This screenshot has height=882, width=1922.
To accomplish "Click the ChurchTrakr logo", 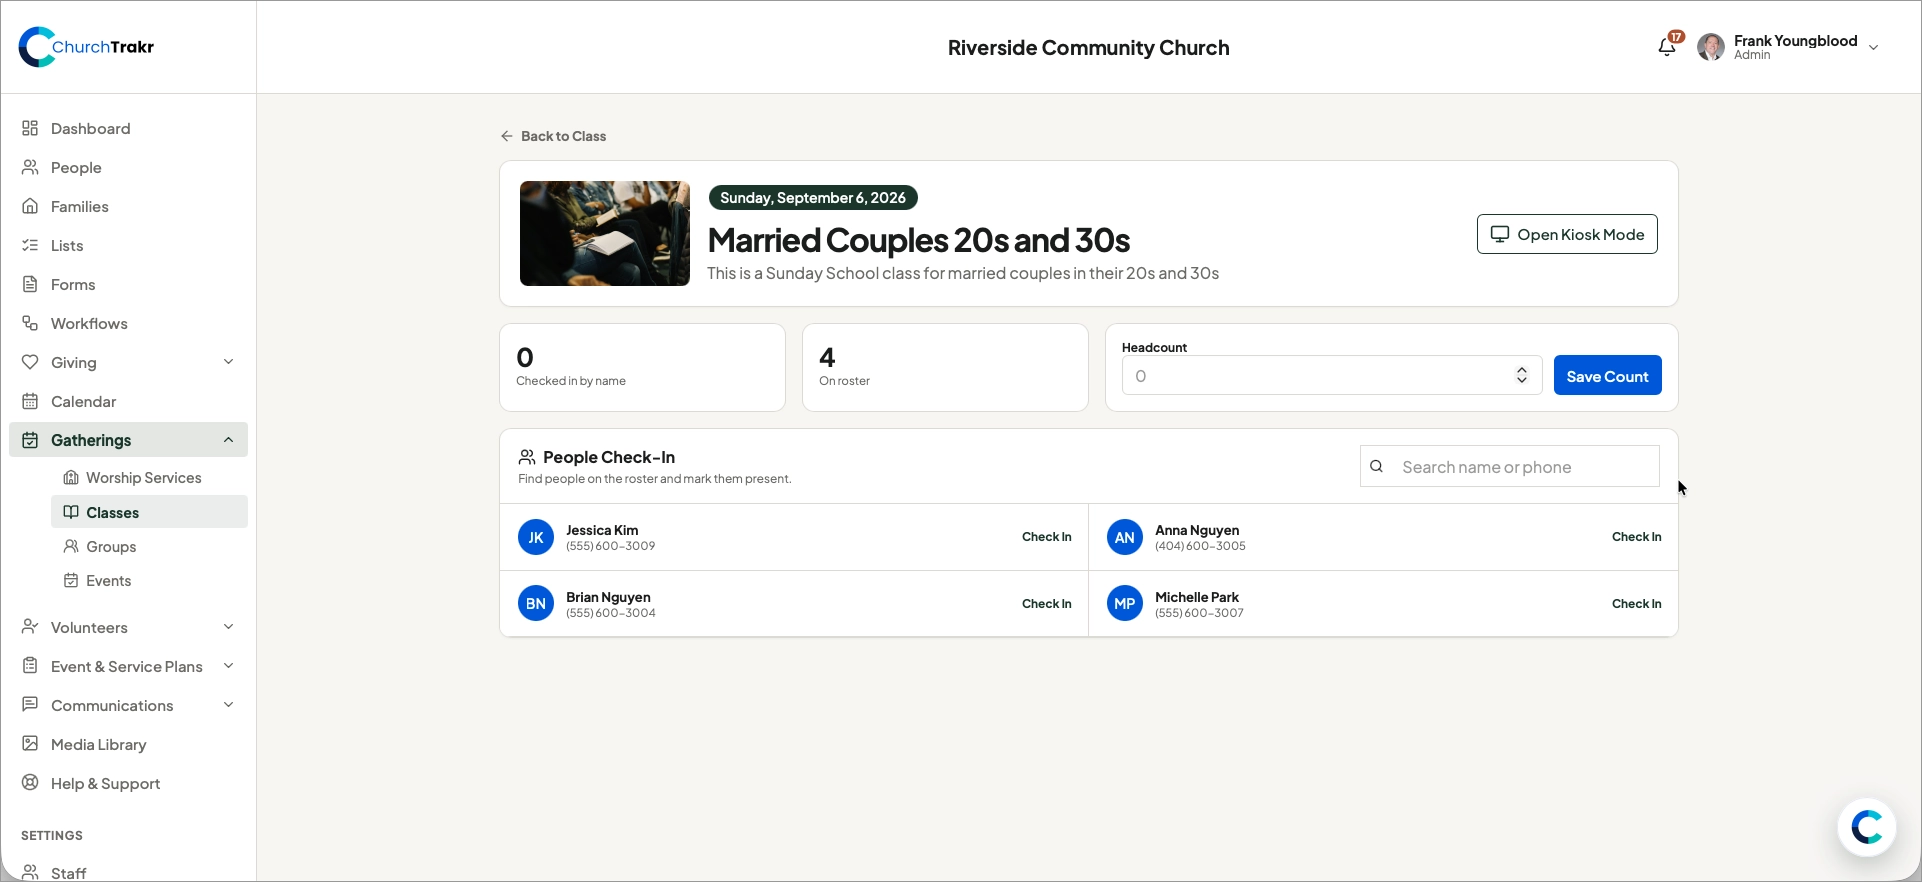I will pyautogui.click(x=87, y=47).
